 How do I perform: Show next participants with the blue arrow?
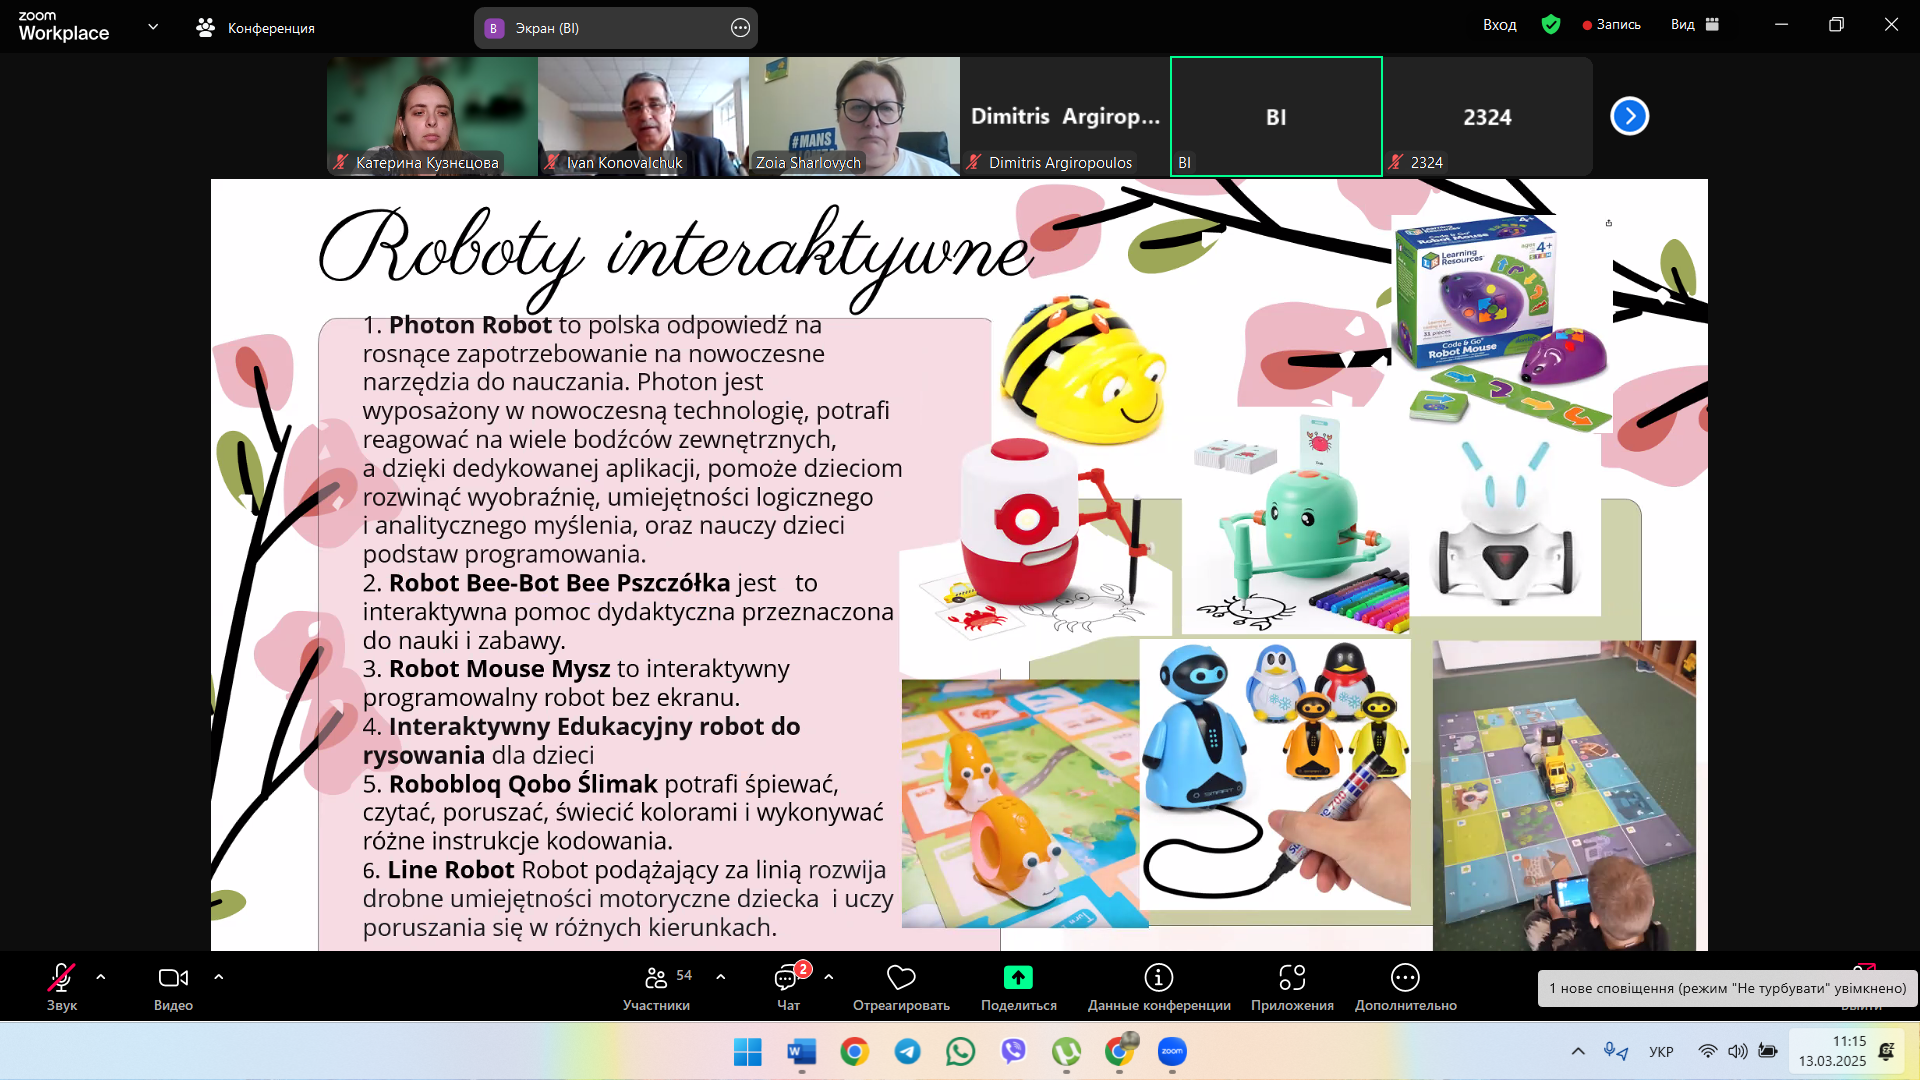[x=1629, y=116]
